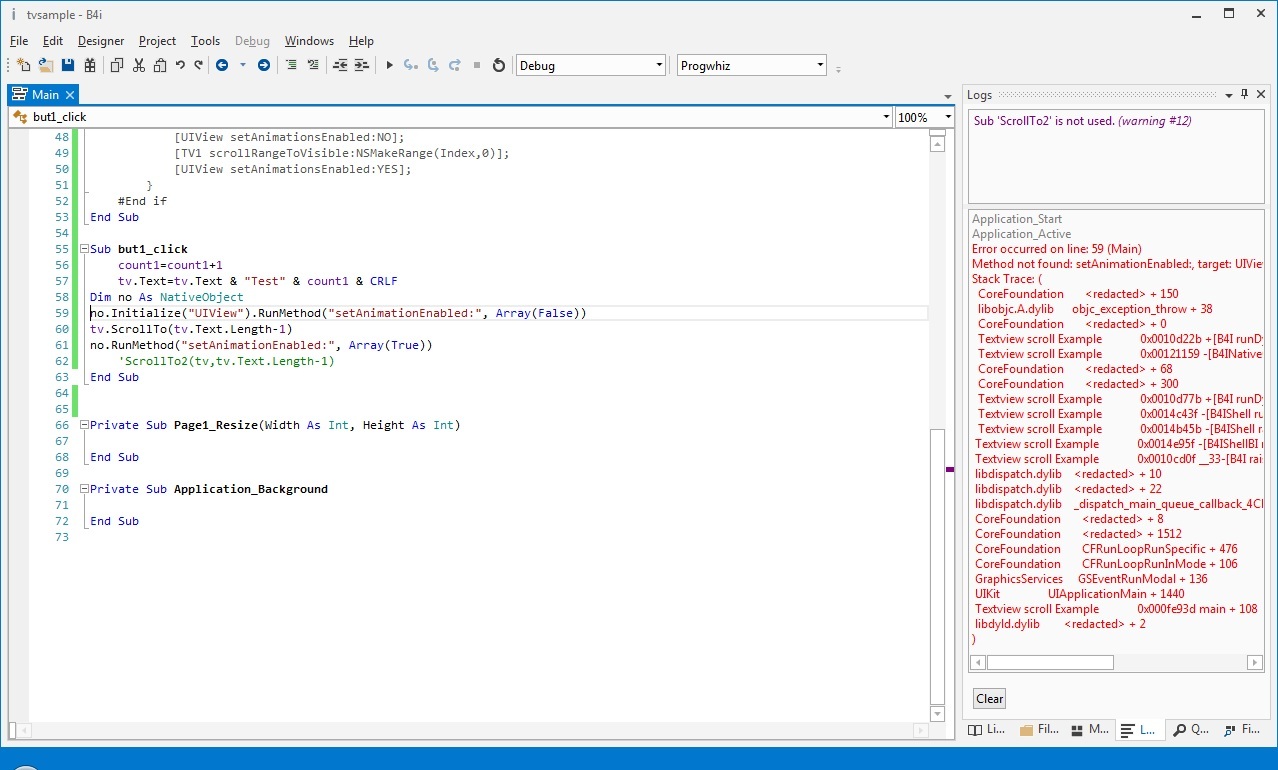Open the Progwhiz dropdown
The width and height of the screenshot is (1278, 770).
(820, 66)
